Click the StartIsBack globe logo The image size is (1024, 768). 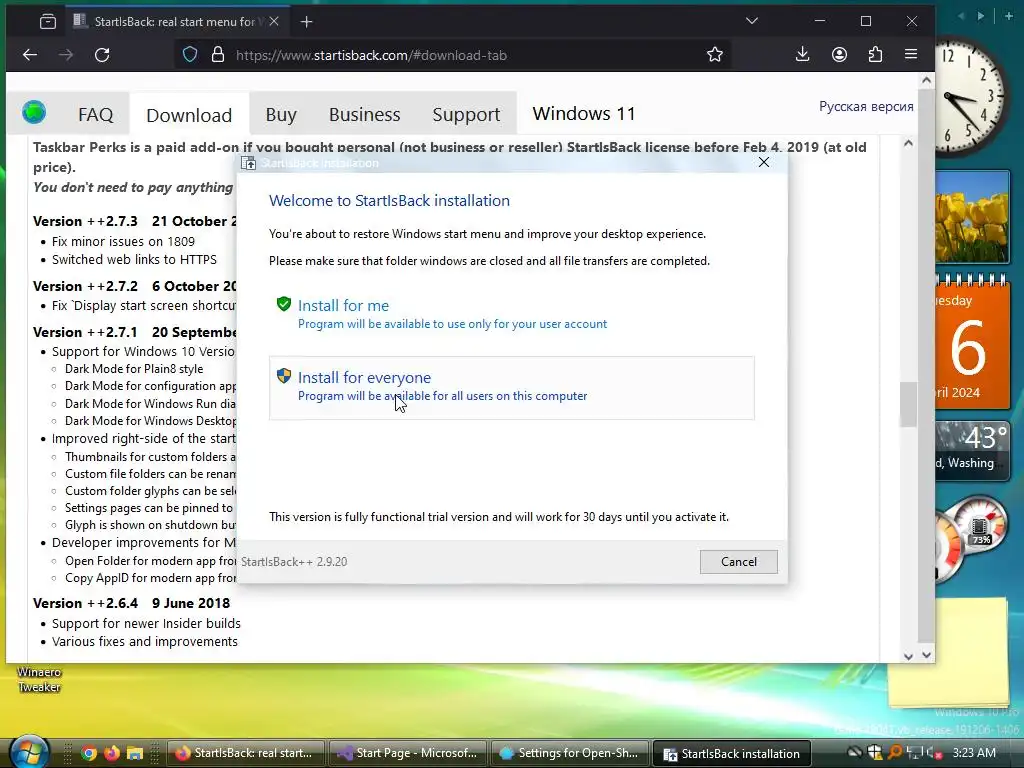pyautogui.click(x=34, y=112)
